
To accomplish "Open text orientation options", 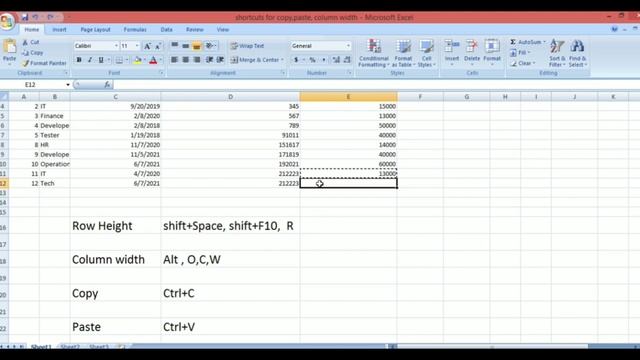I will click(210, 46).
